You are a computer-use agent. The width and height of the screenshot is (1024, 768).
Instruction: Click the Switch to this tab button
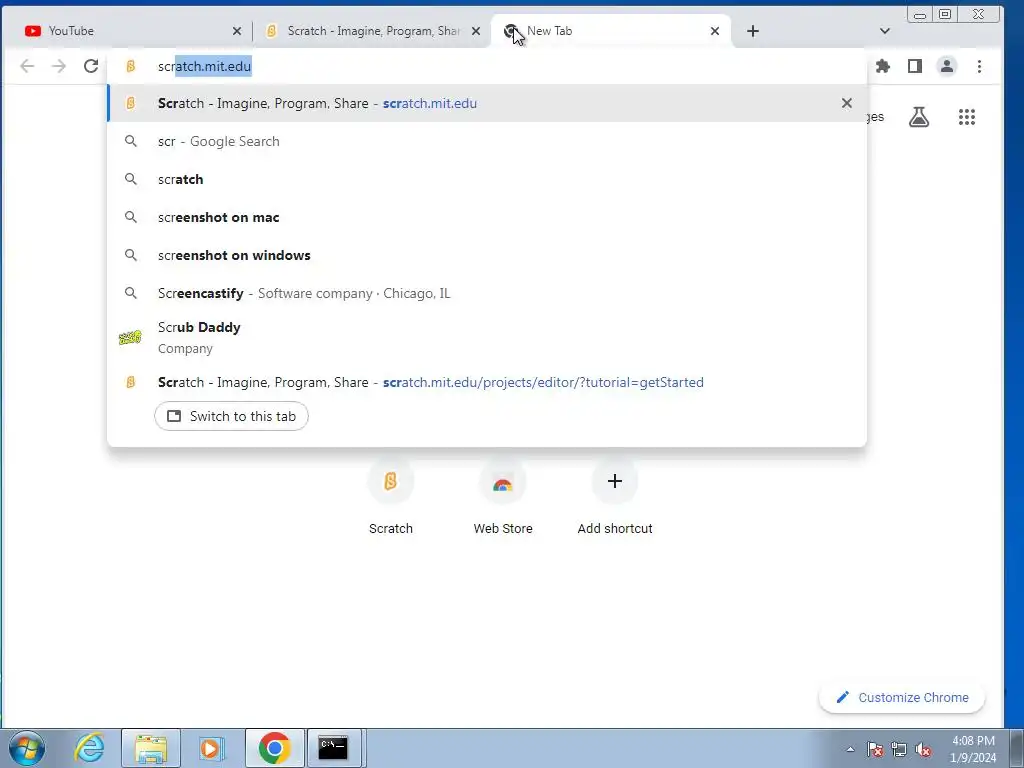(231, 416)
